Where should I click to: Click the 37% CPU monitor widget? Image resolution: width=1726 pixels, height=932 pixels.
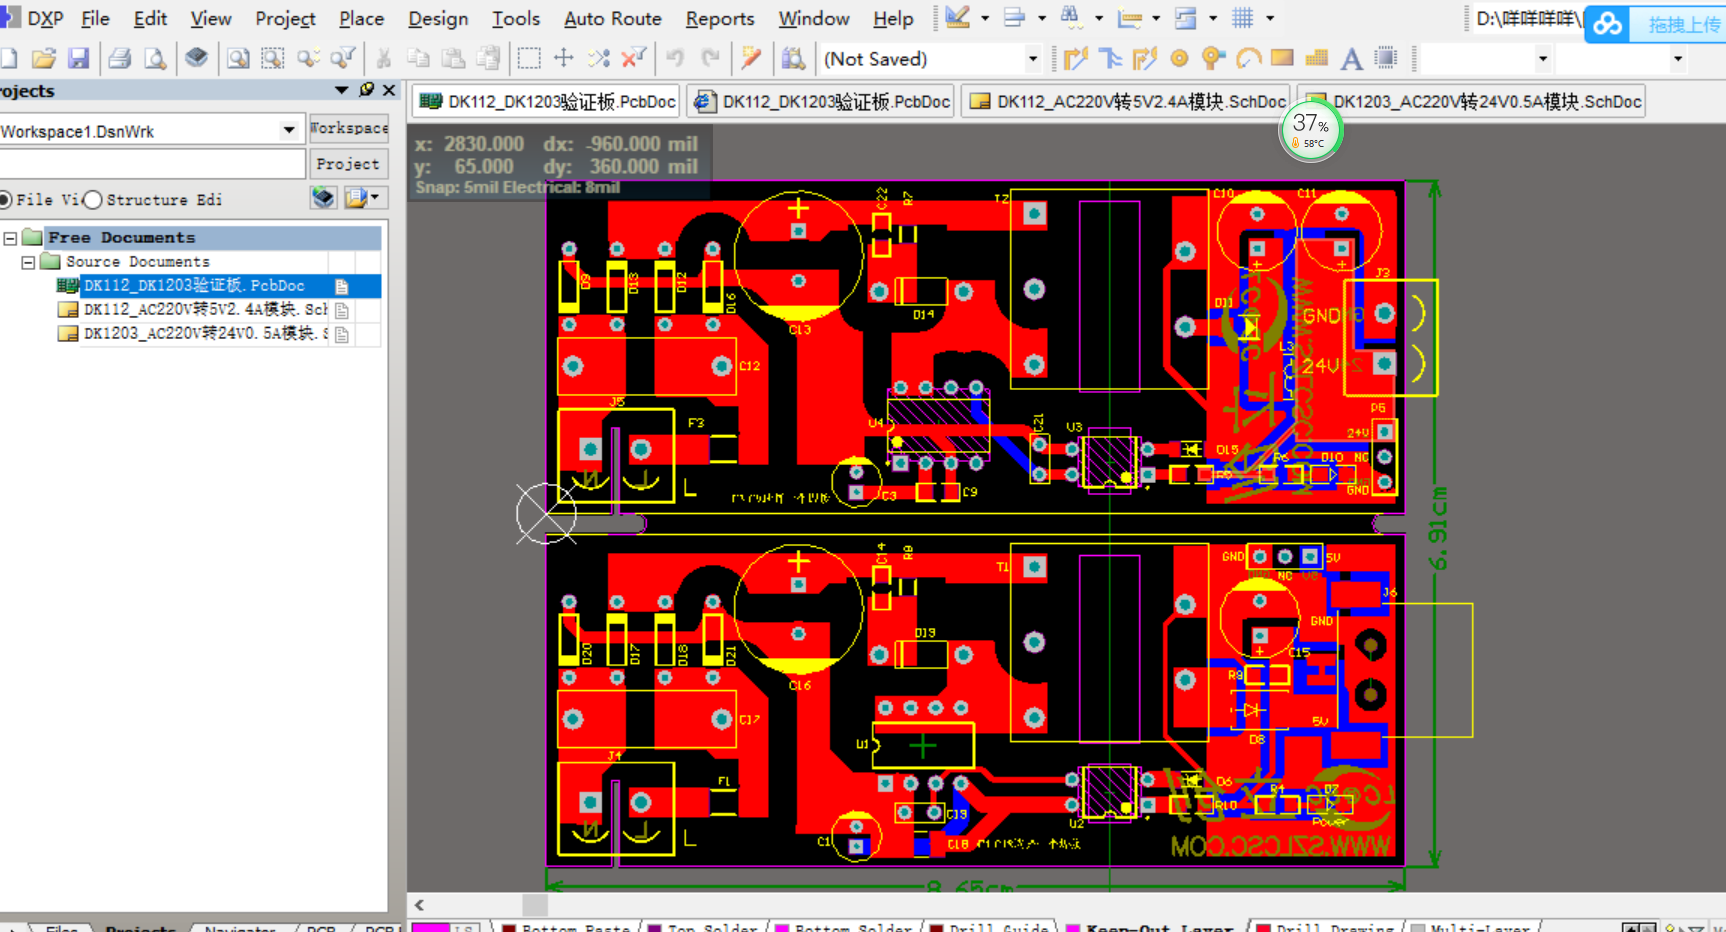click(x=1310, y=130)
